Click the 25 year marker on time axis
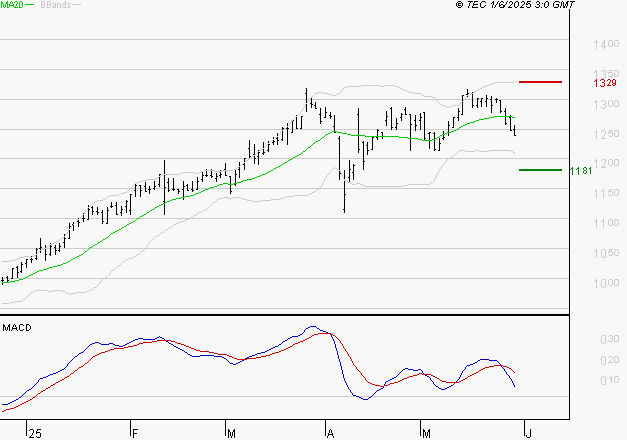Viewport: 627px width, 440px height. pos(35,433)
